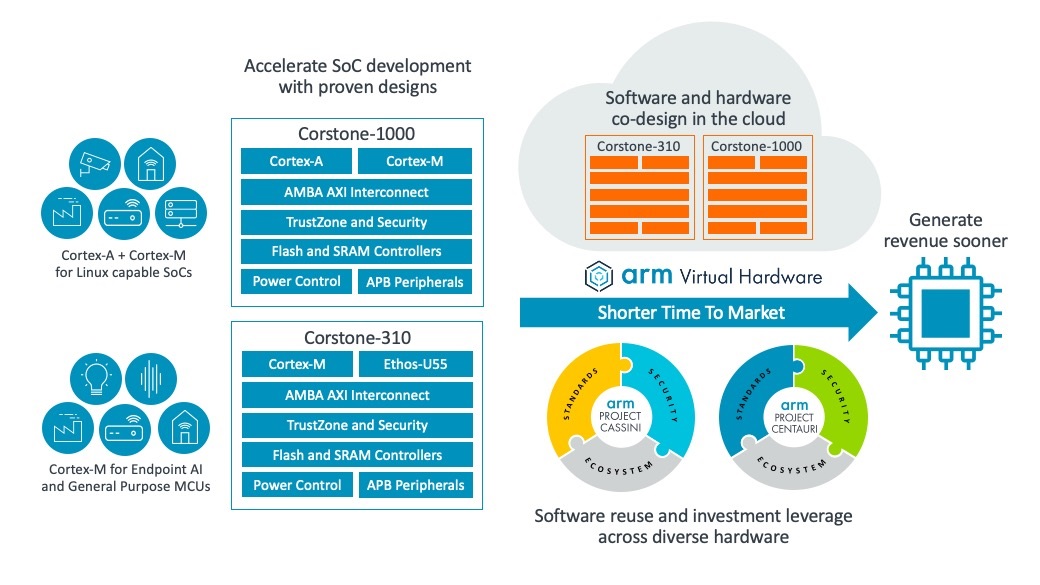Click Flash and SRAM Controllers in Corstone-1000
Image resolution: width=1040 pixels, height=585 pixels.
(x=356, y=251)
